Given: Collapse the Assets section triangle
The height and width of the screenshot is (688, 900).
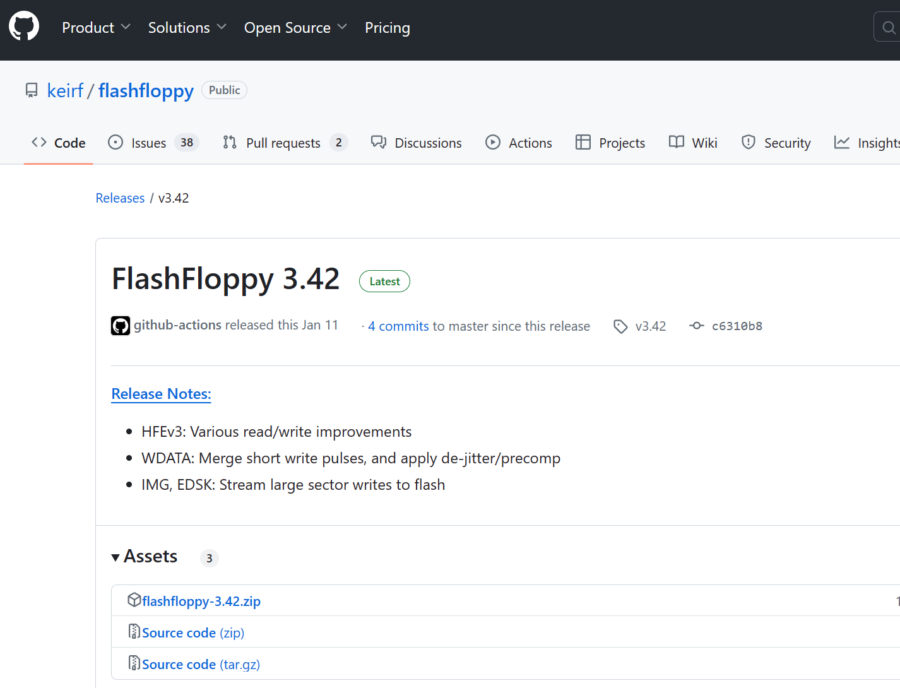Looking at the screenshot, I should click(x=115, y=557).
